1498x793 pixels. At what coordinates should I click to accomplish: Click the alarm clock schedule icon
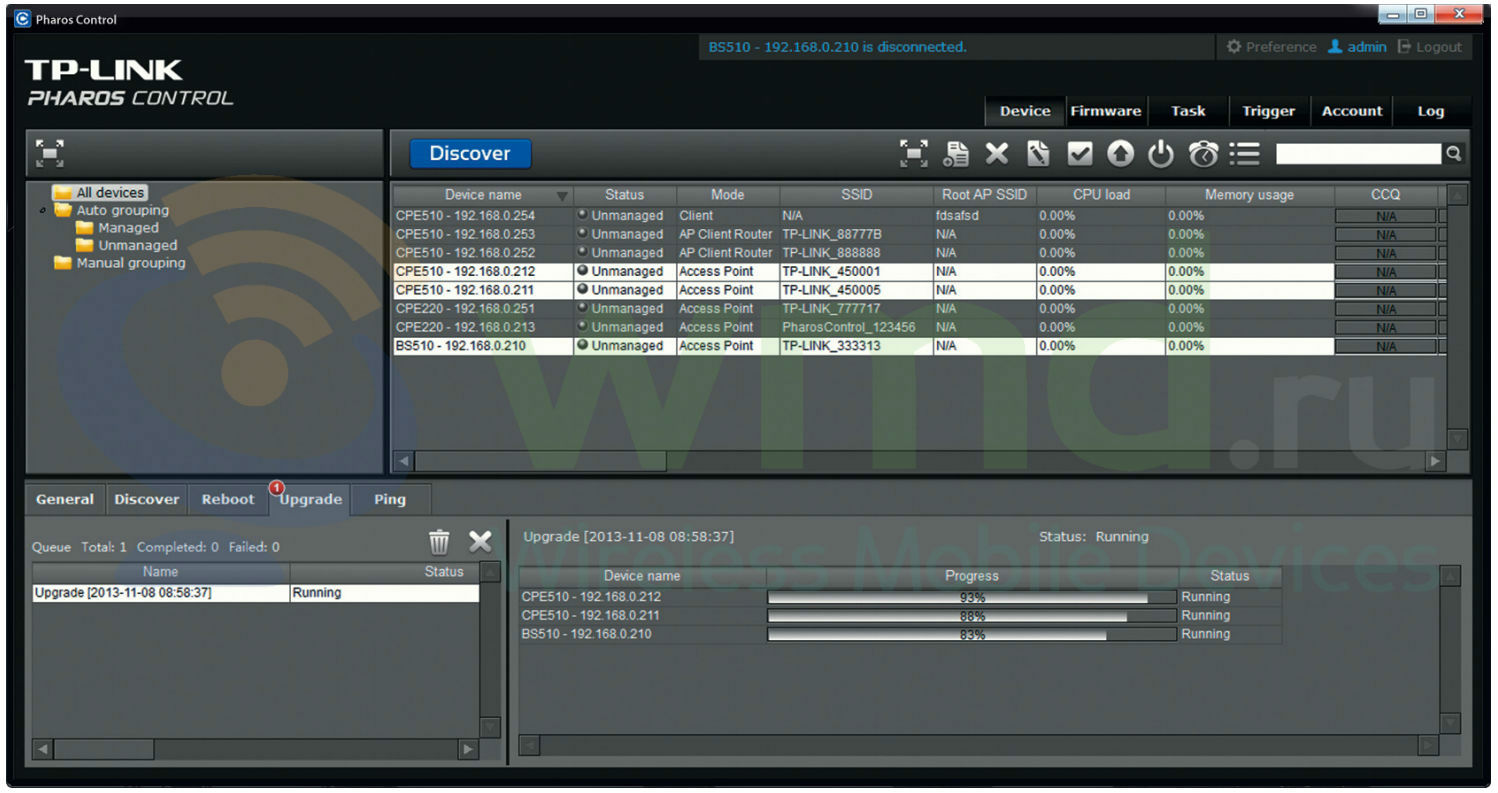(1203, 153)
